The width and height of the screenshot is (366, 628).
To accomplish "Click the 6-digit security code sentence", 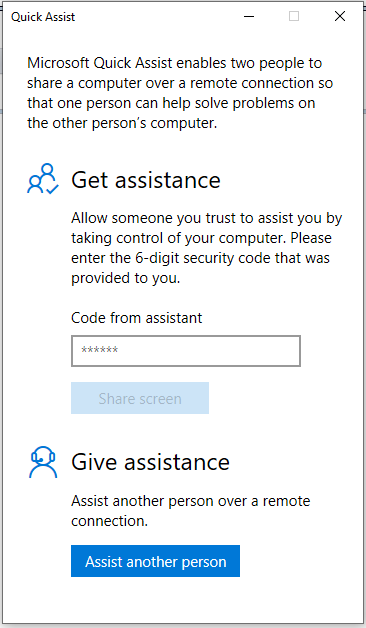I will pos(200,258).
